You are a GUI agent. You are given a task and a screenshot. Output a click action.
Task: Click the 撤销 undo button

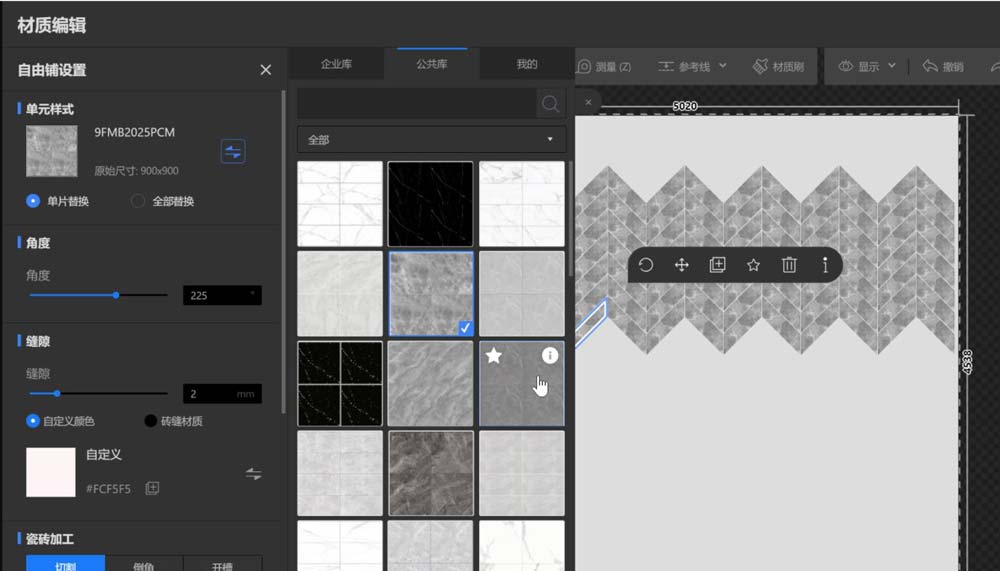tap(943, 66)
